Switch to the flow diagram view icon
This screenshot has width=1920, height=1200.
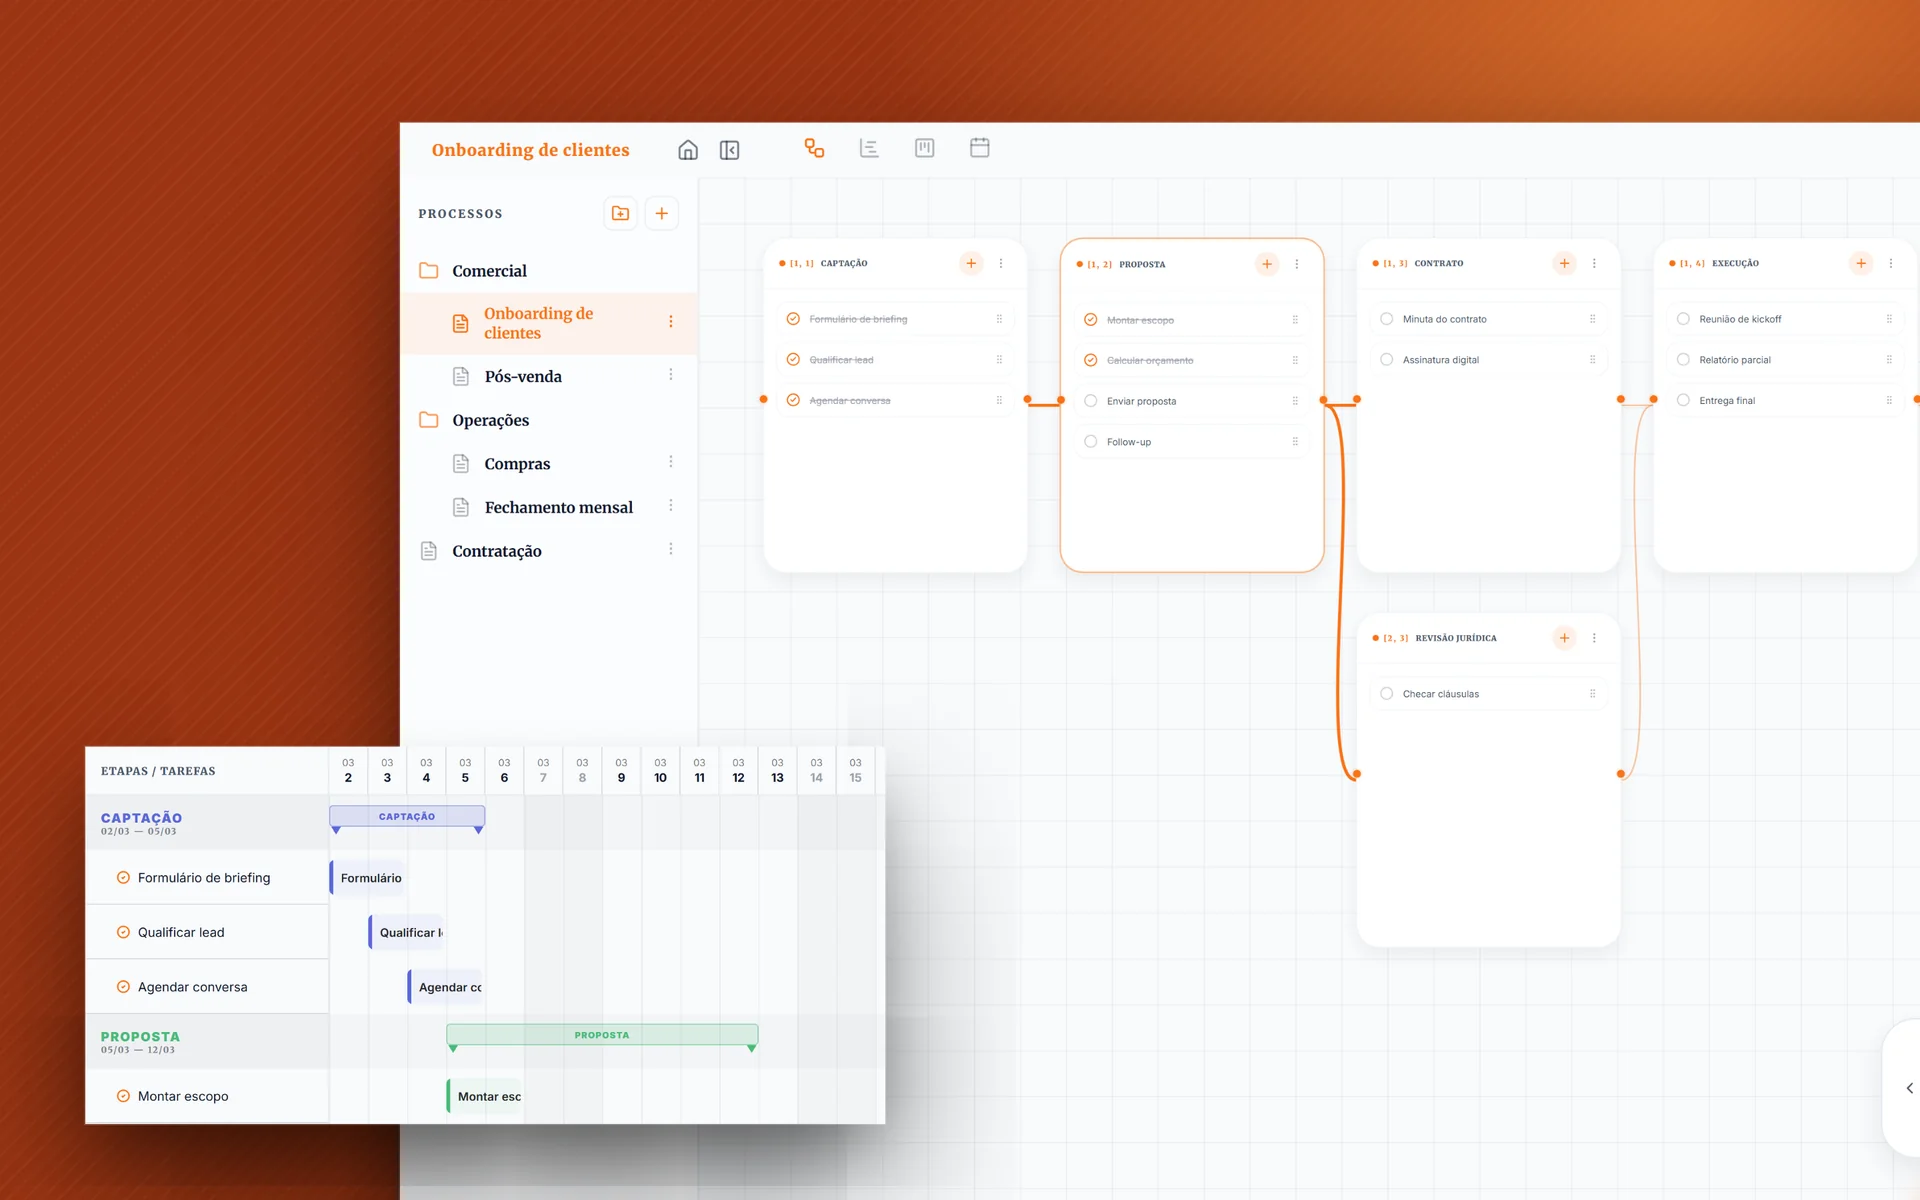(814, 149)
